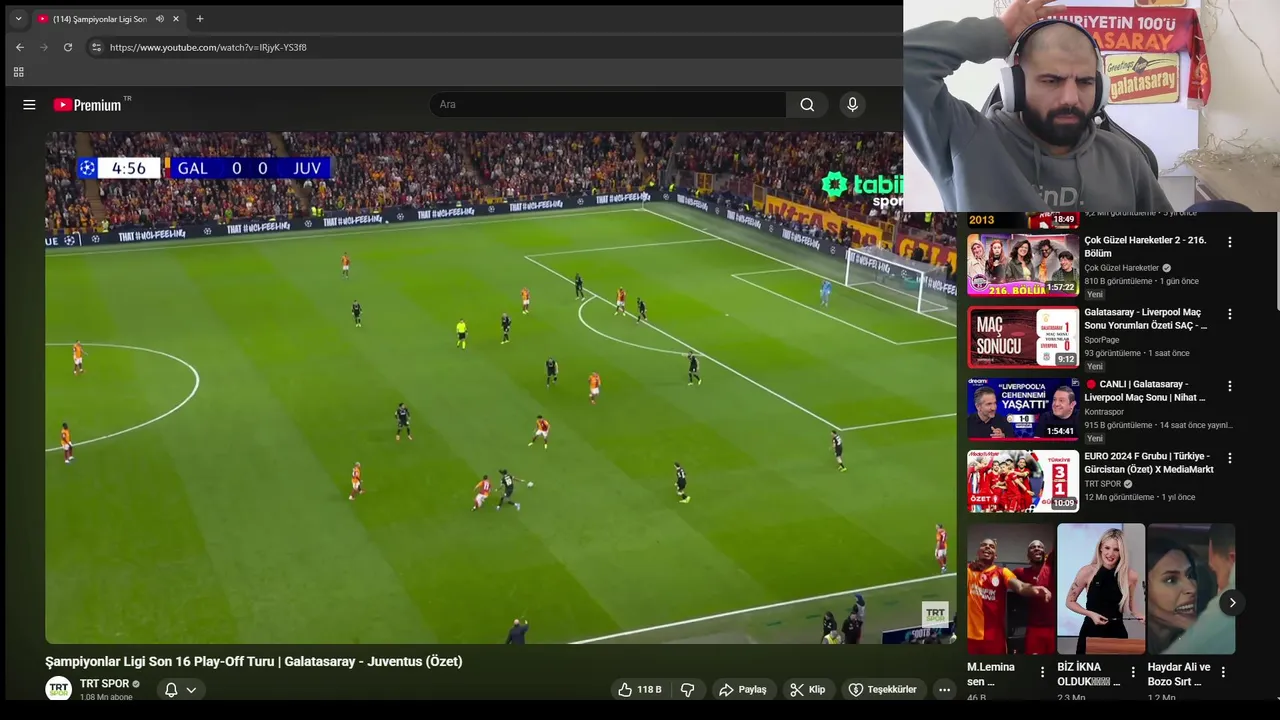The width and height of the screenshot is (1280, 720).
Task: Start voice search with the microphone icon
Action: pyautogui.click(x=852, y=105)
